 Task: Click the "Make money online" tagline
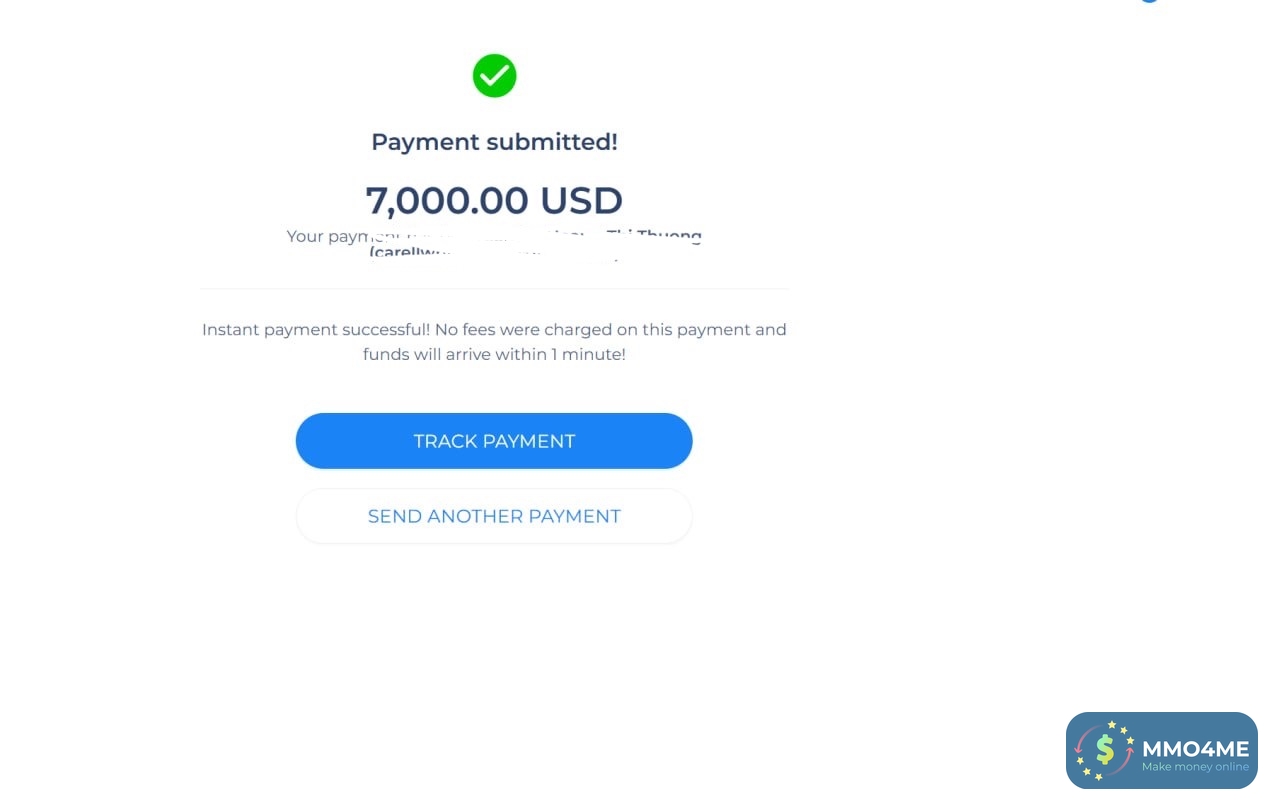(x=1195, y=767)
